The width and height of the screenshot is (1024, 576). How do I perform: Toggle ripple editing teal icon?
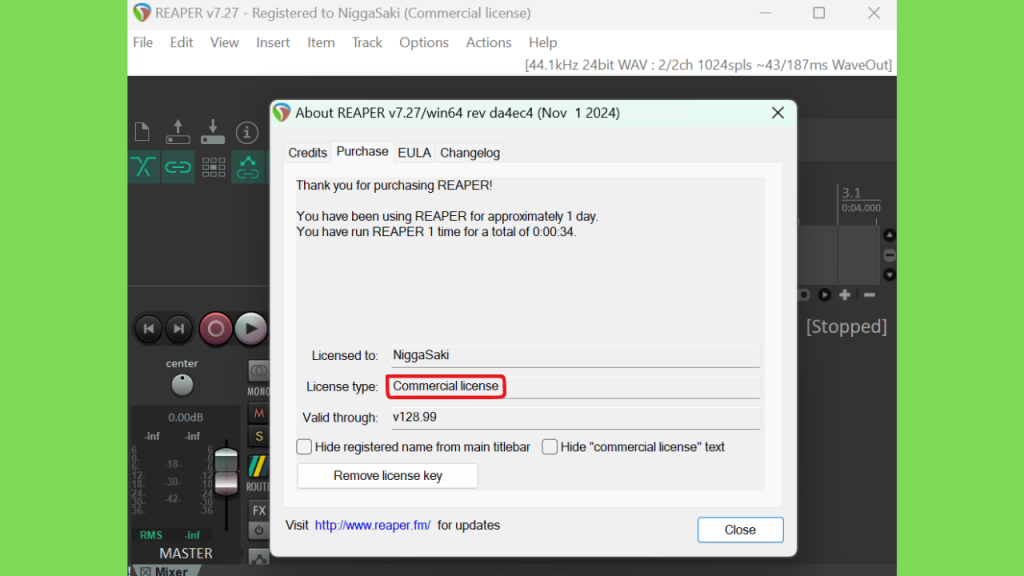[247, 167]
